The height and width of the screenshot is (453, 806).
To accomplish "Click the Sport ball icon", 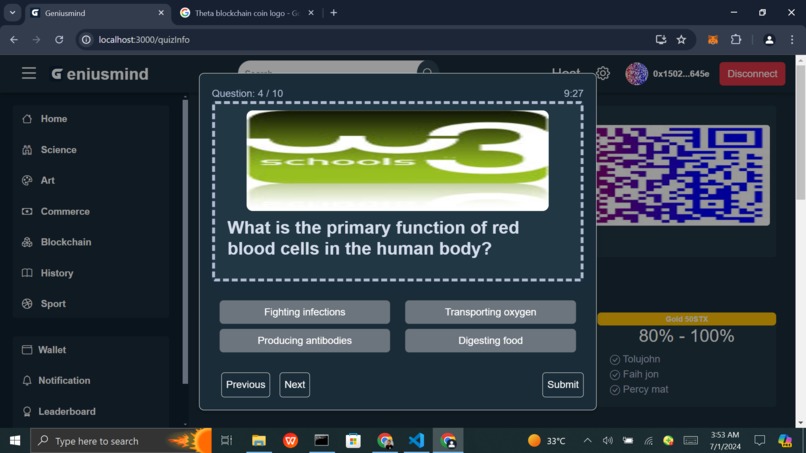I will tap(27, 304).
